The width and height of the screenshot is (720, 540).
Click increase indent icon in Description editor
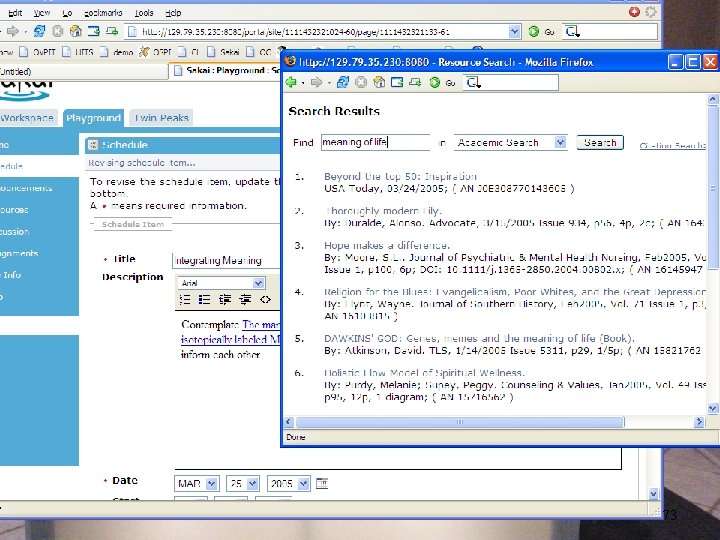click(x=245, y=299)
